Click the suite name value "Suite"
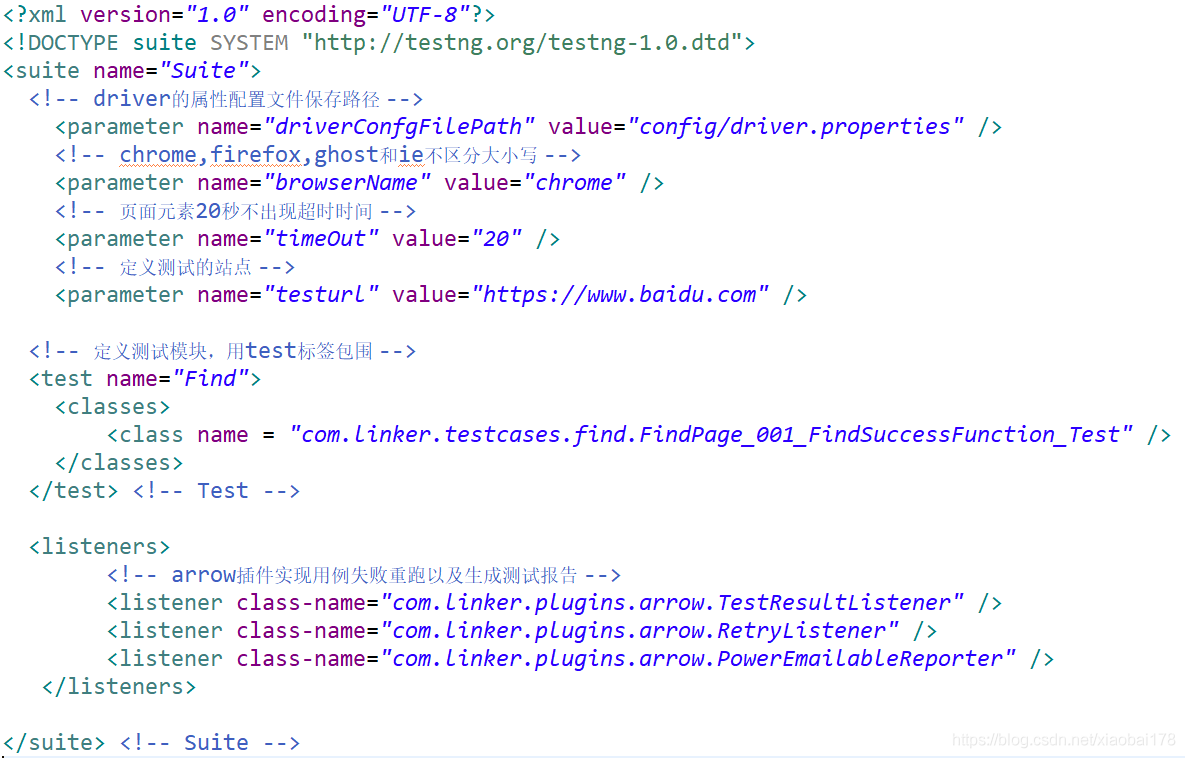The width and height of the screenshot is (1185, 758). 204,70
